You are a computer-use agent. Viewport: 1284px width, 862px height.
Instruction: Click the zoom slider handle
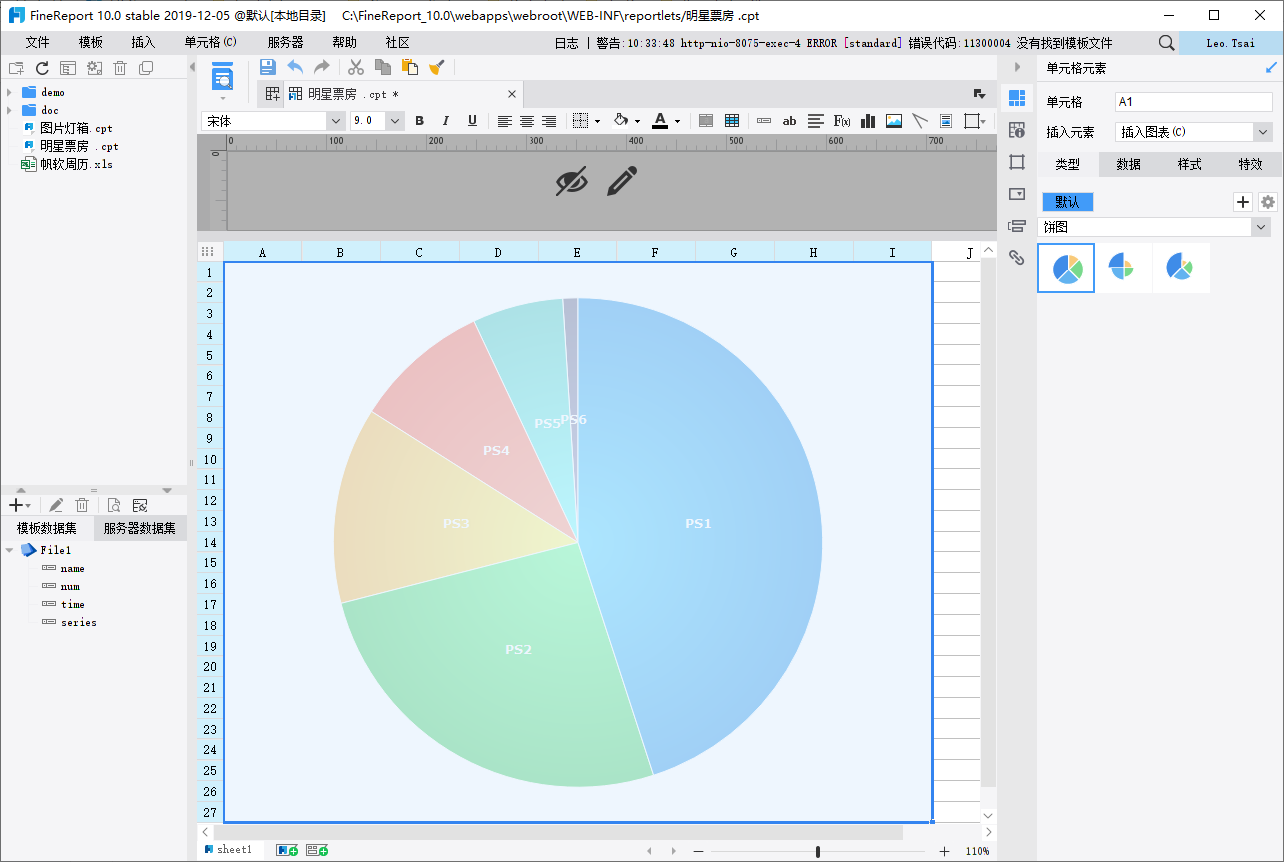(x=818, y=851)
